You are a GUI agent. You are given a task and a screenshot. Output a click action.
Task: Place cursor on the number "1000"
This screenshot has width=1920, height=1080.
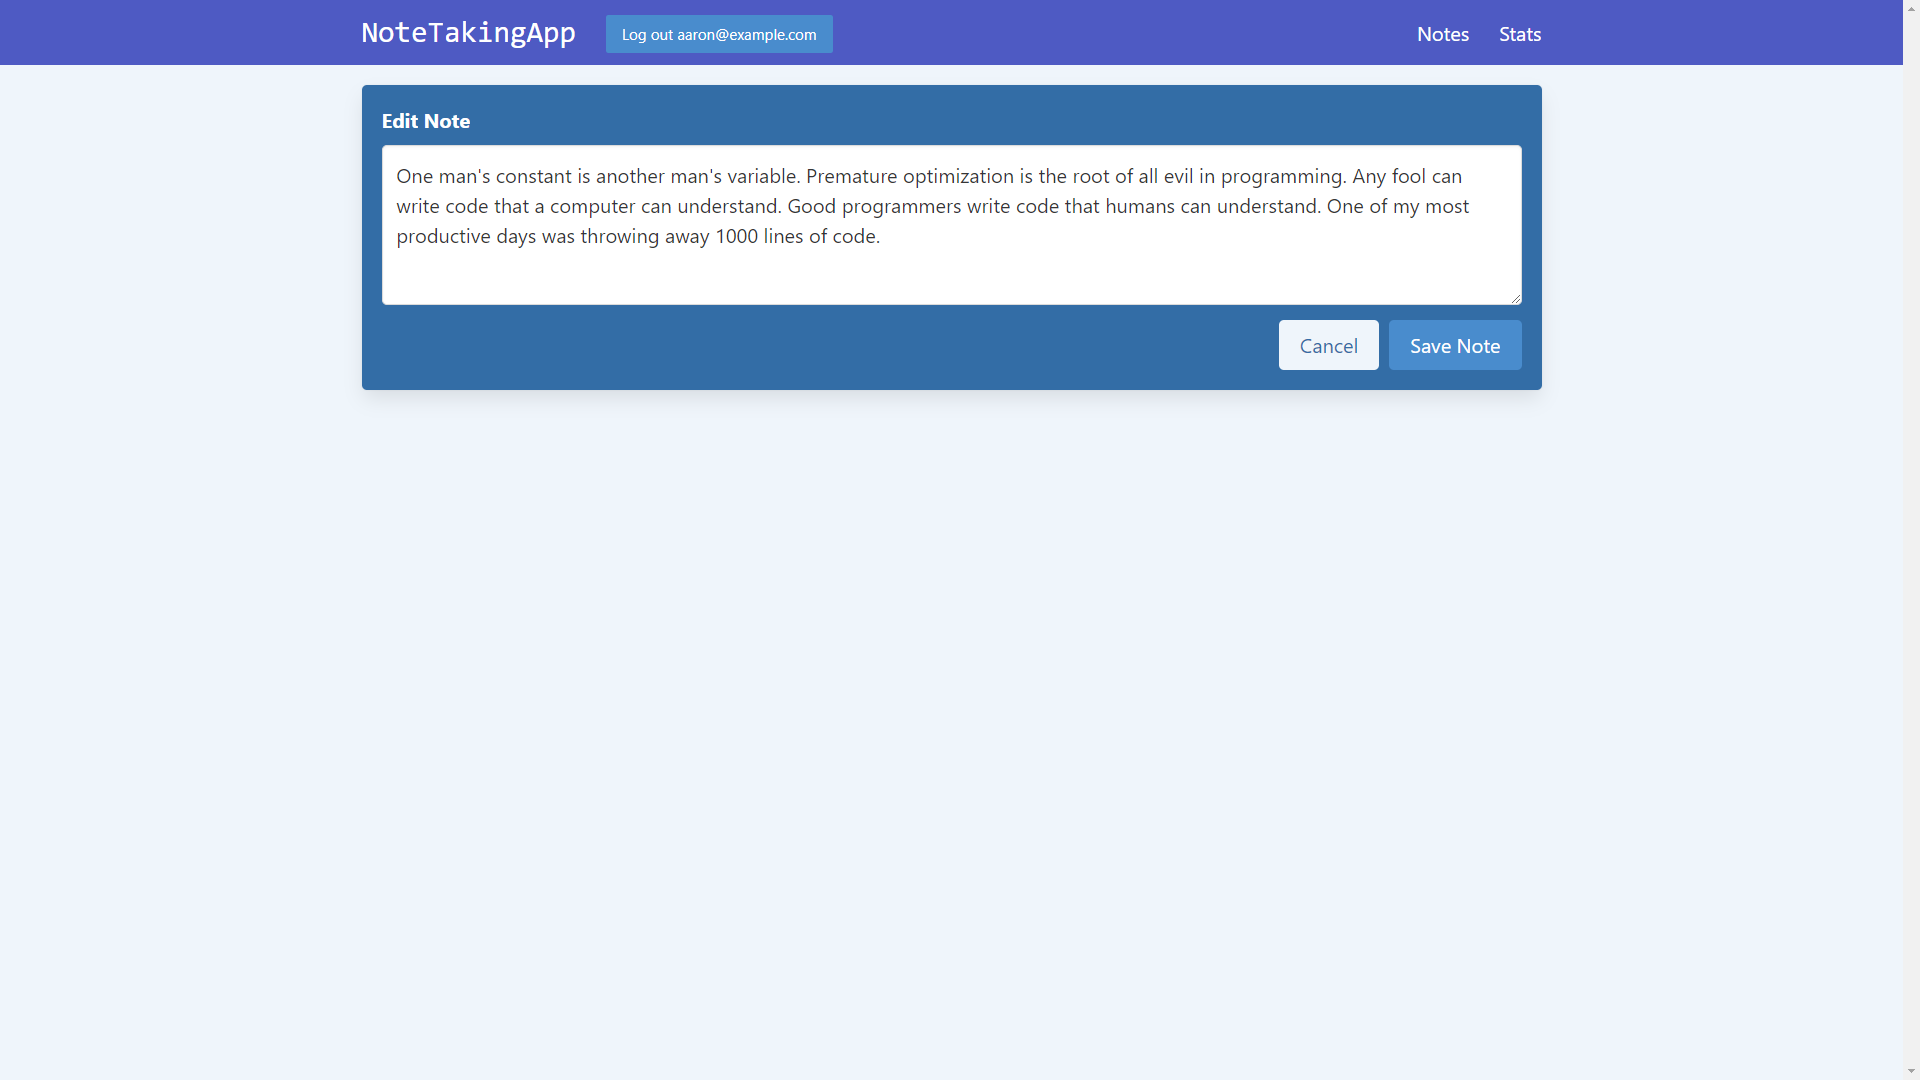click(x=736, y=237)
